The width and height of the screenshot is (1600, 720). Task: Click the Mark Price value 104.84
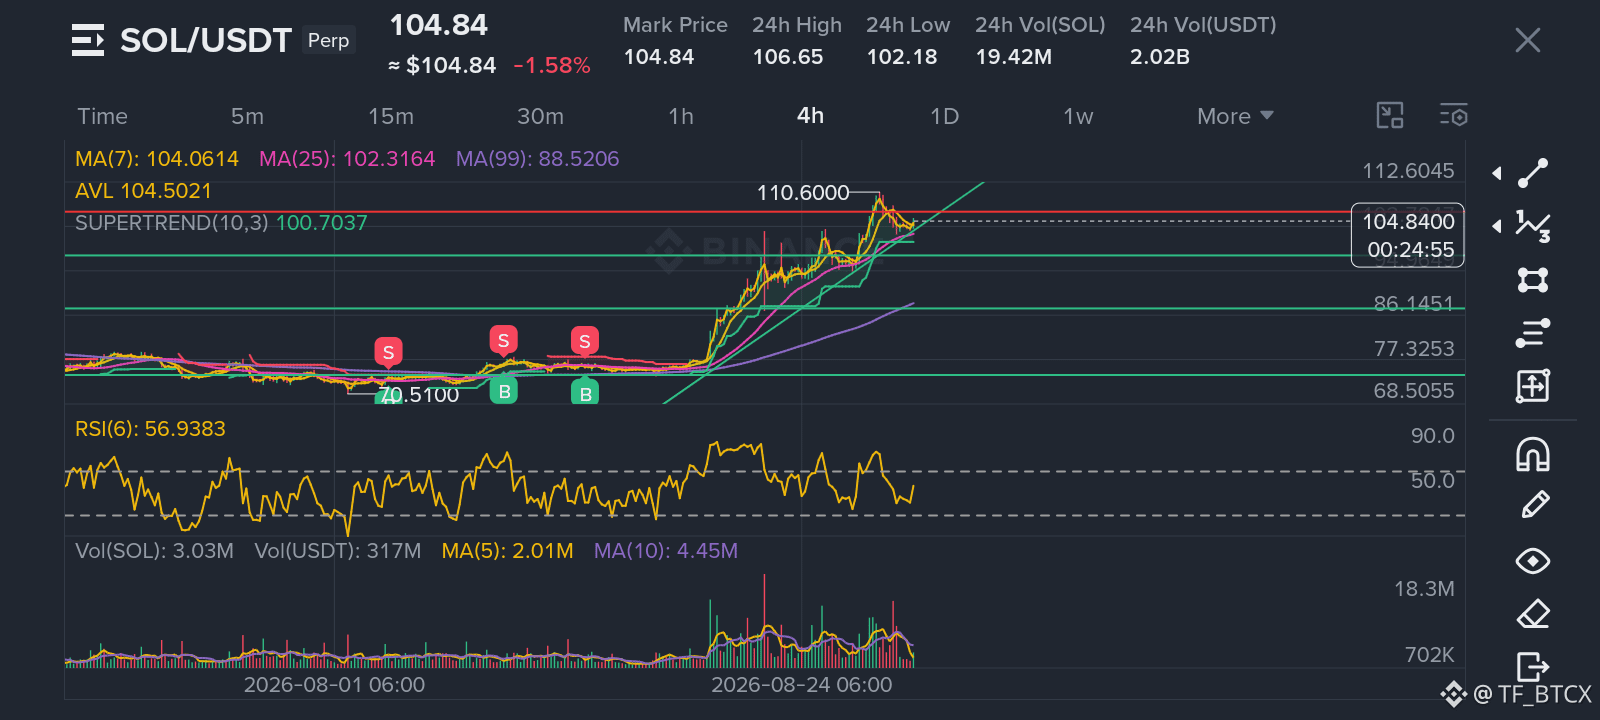659,57
